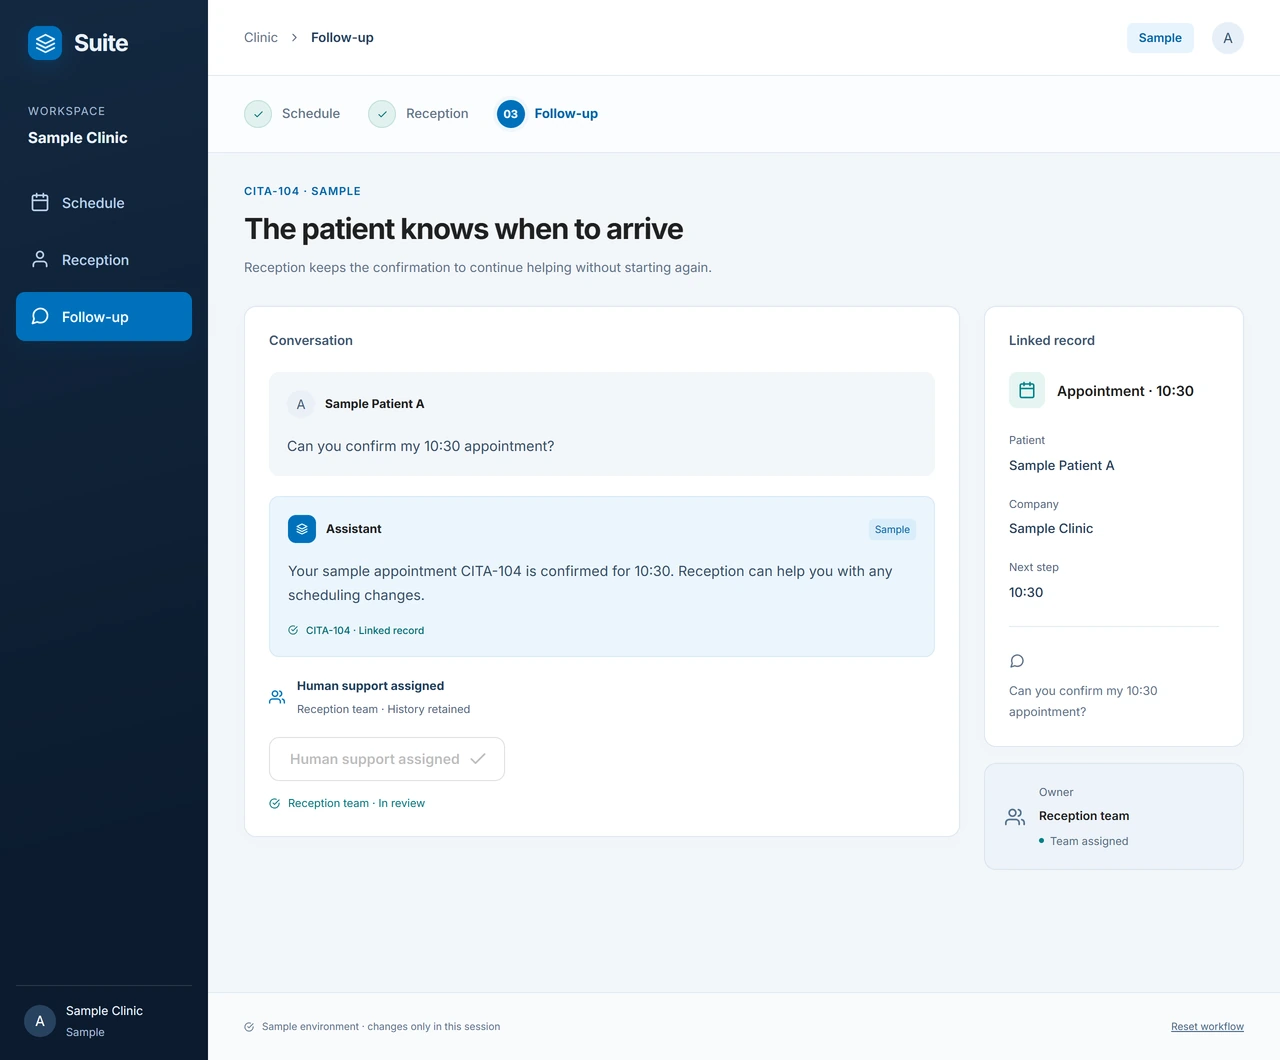Screen dimensions: 1280x1060
Task: Click the Suite logo icon
Action: 45,43
